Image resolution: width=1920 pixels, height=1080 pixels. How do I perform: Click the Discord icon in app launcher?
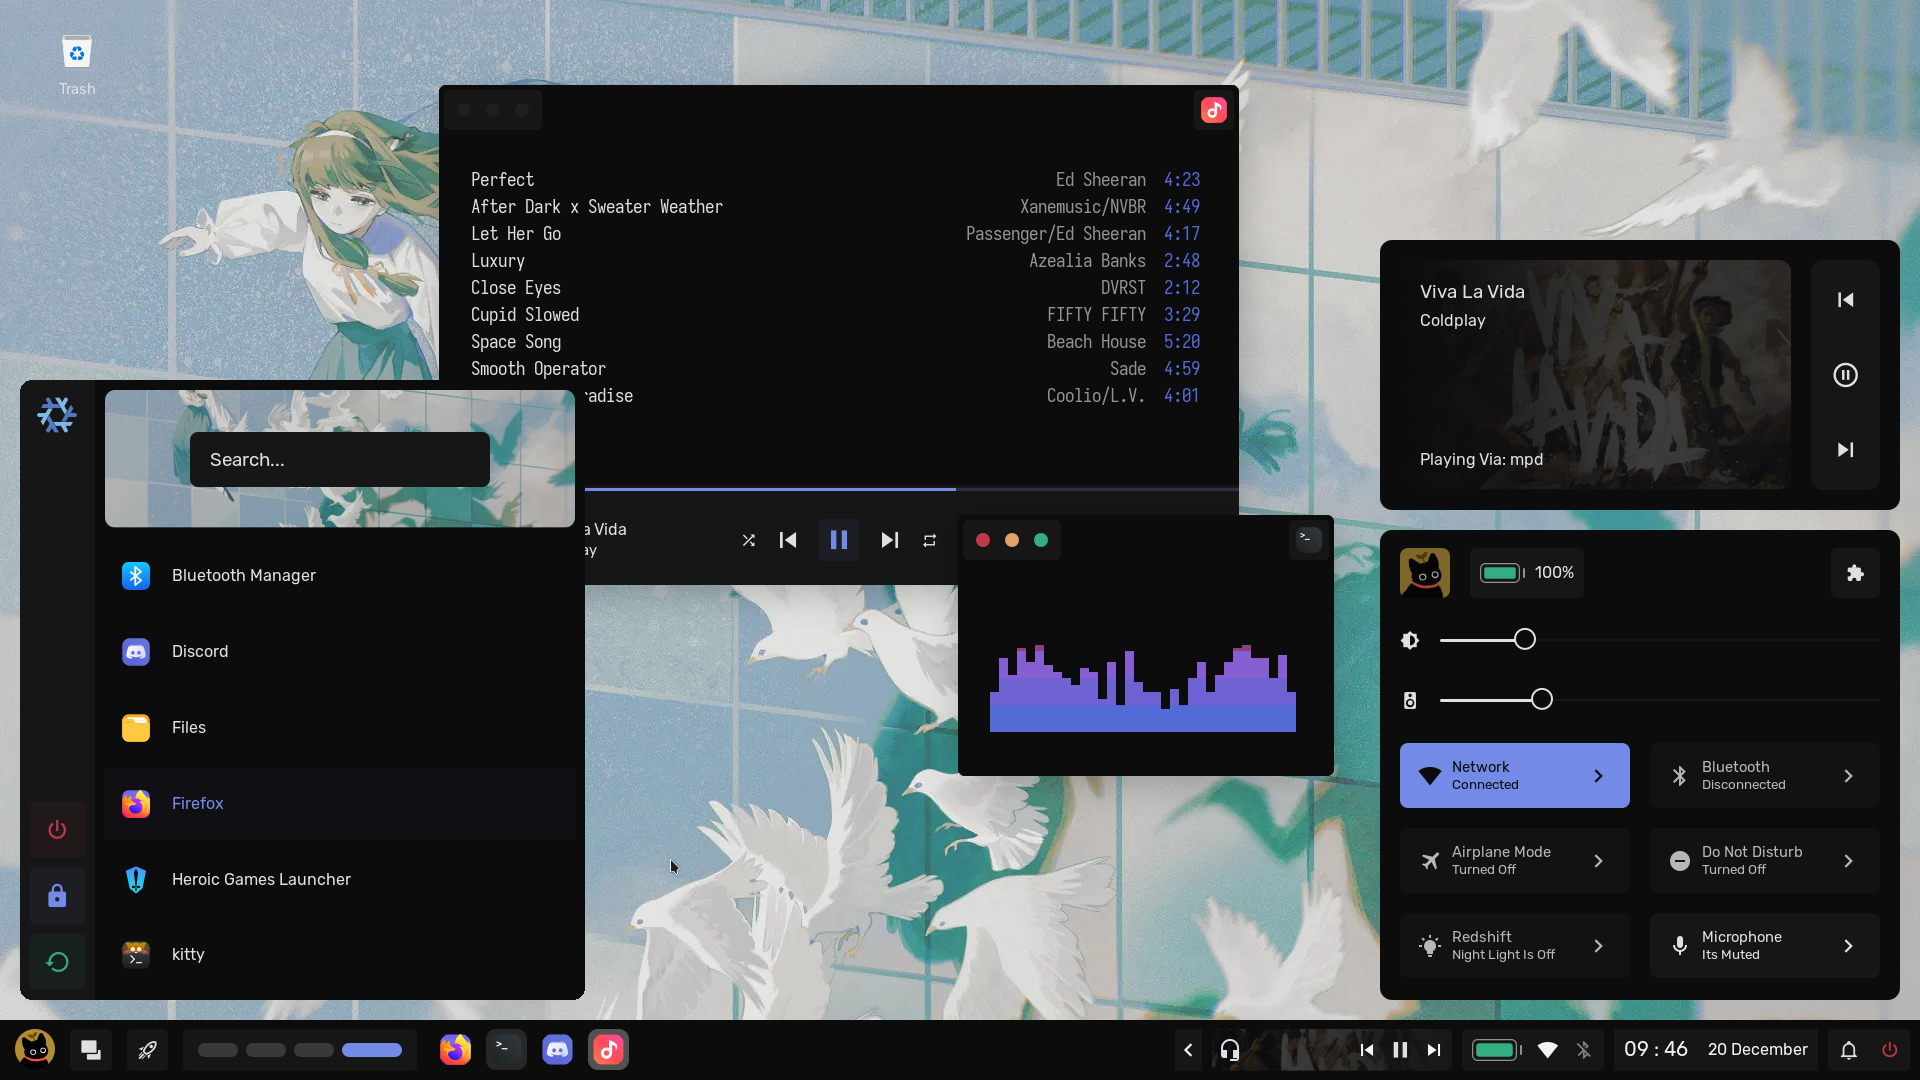pyautogui.click(x=135, y=650)
